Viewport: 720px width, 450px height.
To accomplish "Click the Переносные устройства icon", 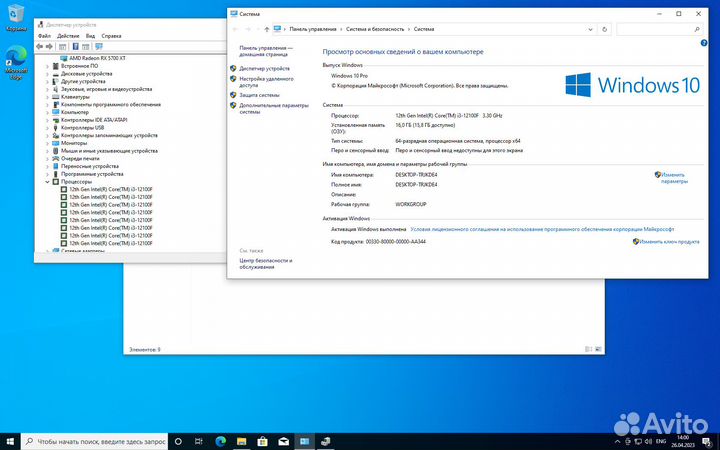I will point(56,166).
